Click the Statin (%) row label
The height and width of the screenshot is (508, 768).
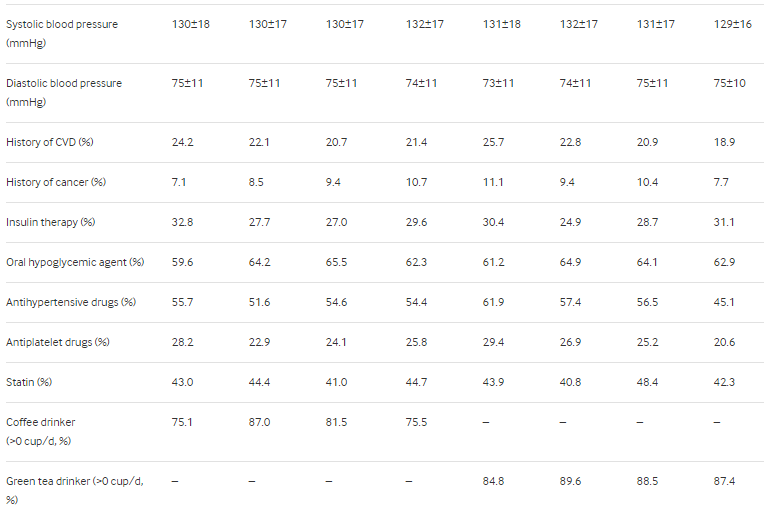[29, 382]
